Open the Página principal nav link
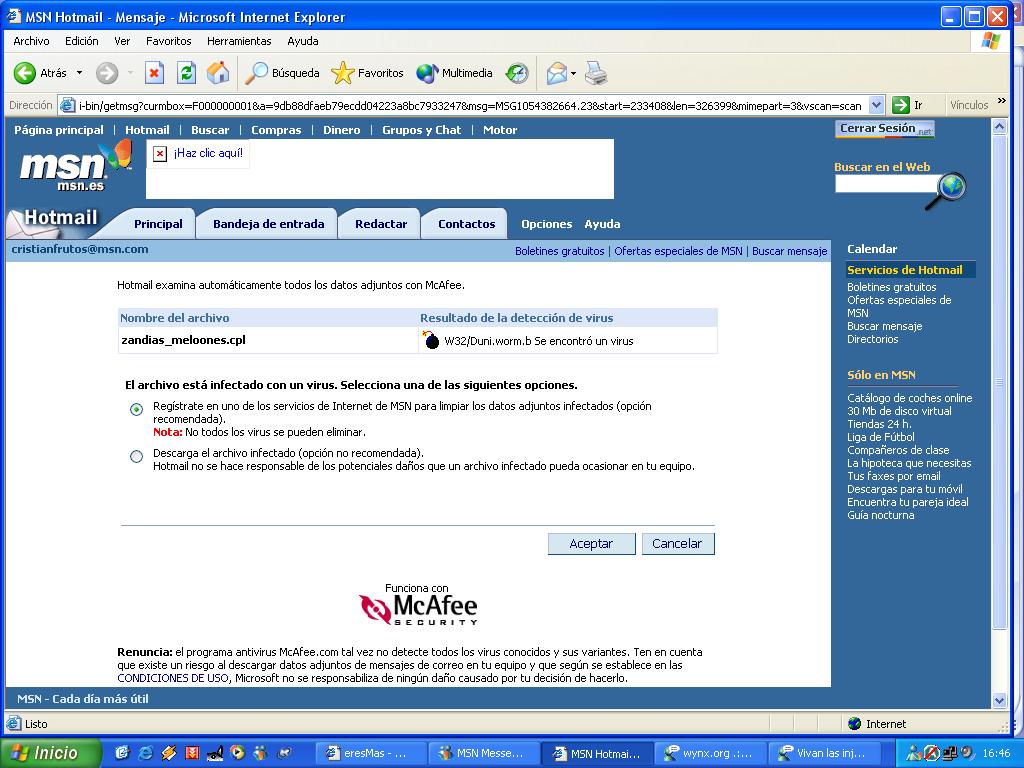Screen dimensions: 1024x768 (59, 130)
